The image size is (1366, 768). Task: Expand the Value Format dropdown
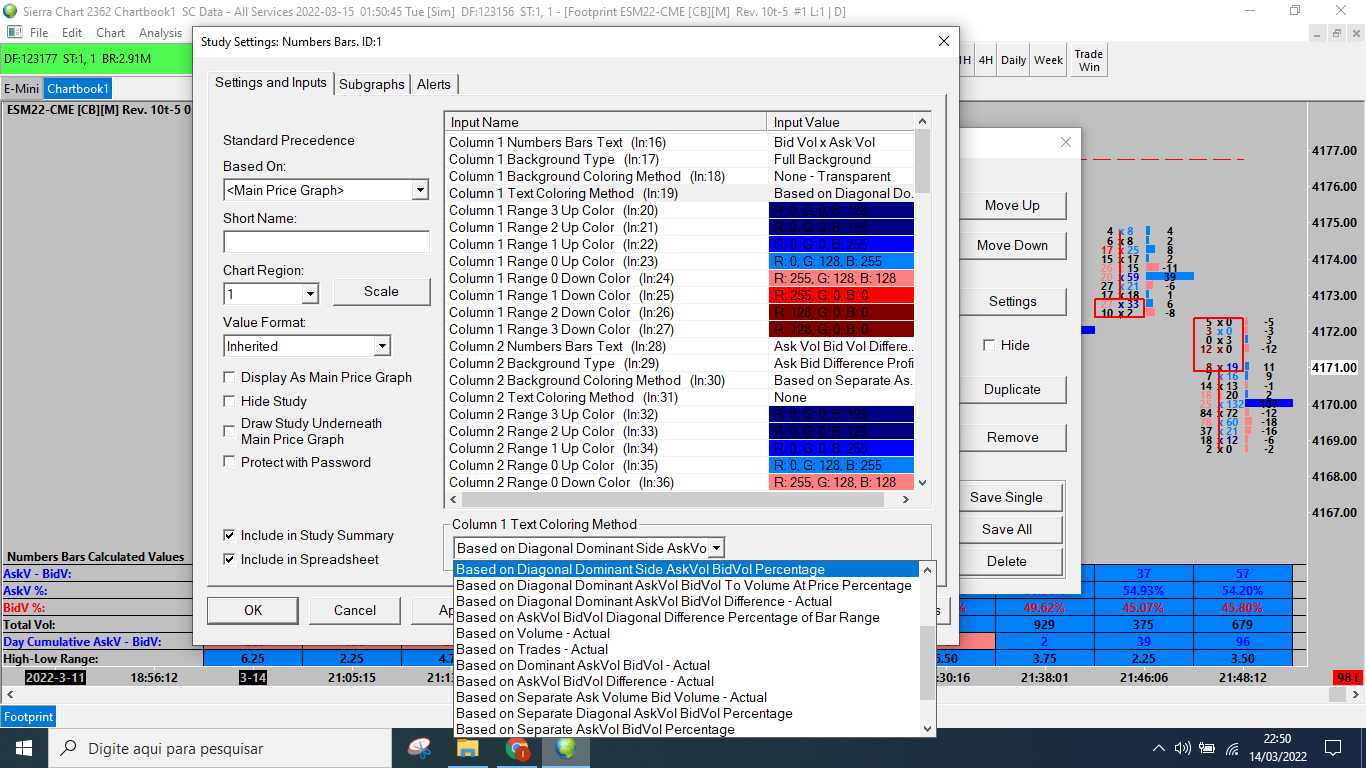pyautogui.click(x=381, y=346)
